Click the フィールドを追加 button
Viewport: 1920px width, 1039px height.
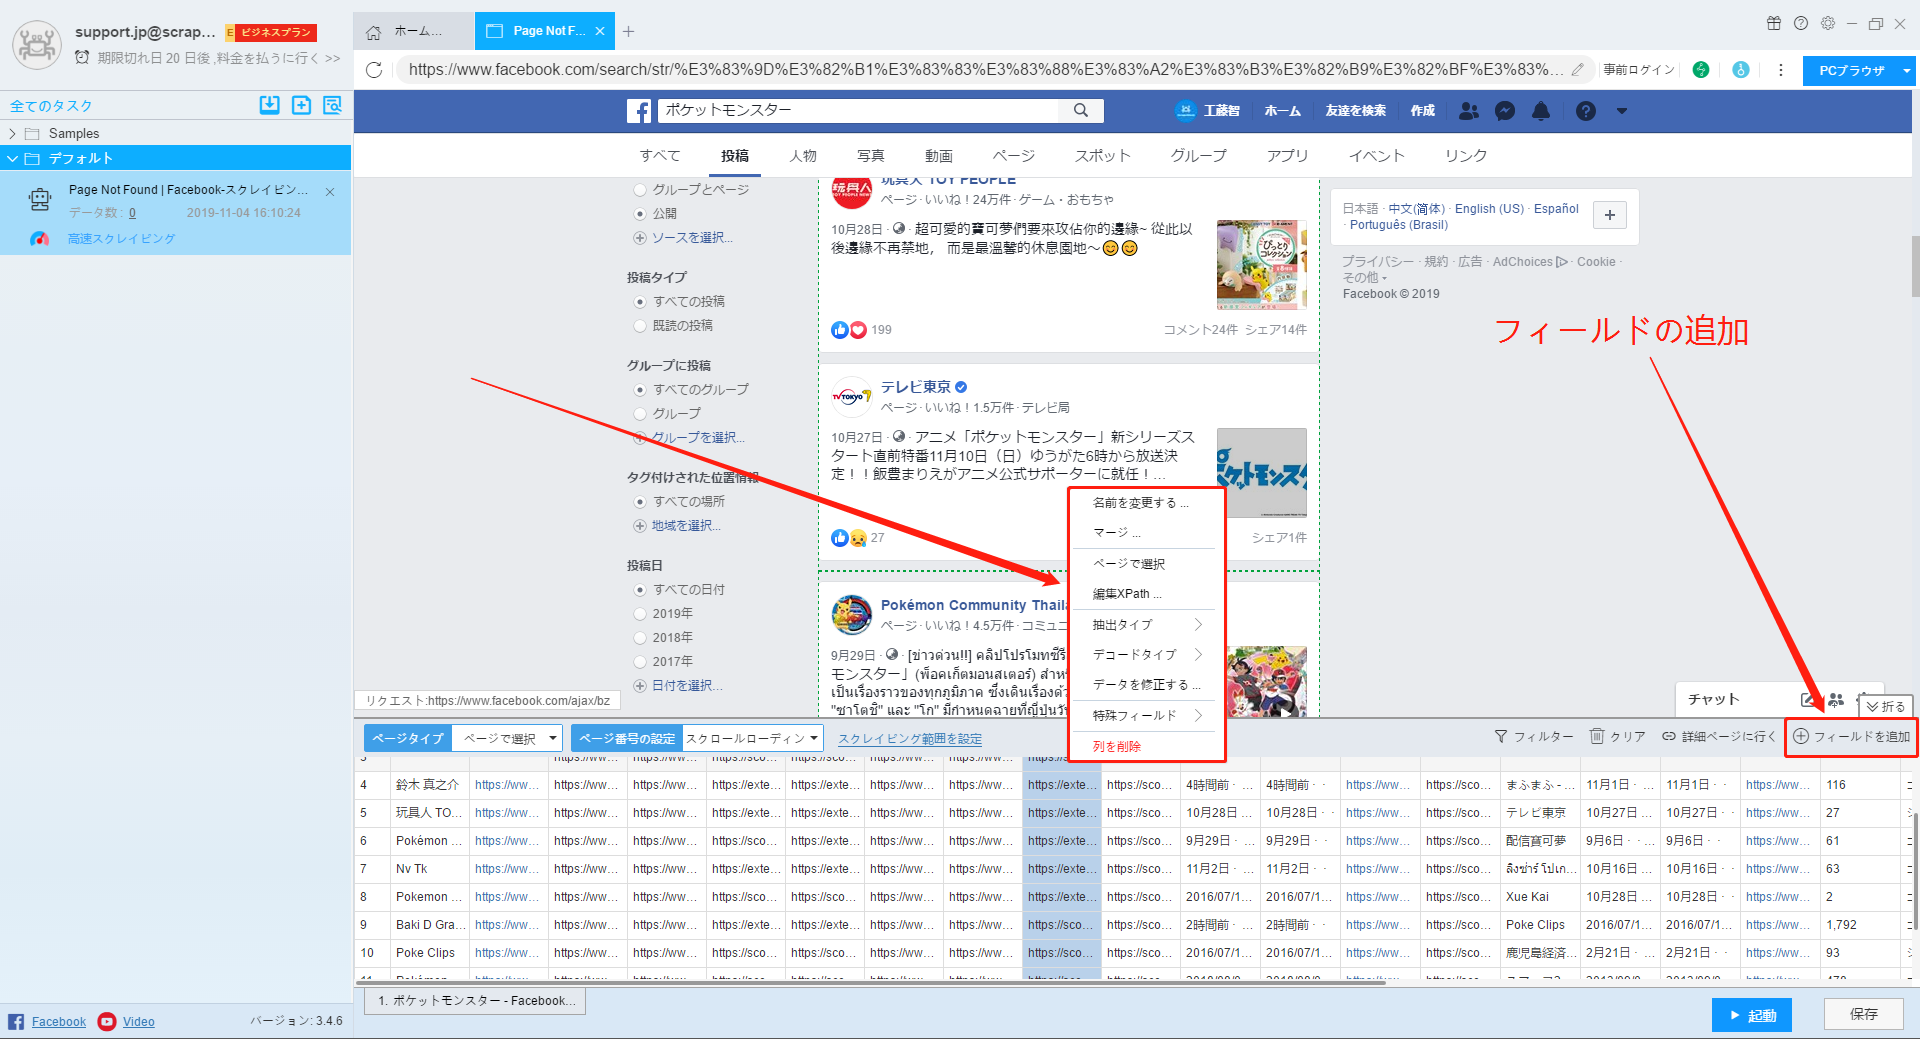coord(1851,737)
